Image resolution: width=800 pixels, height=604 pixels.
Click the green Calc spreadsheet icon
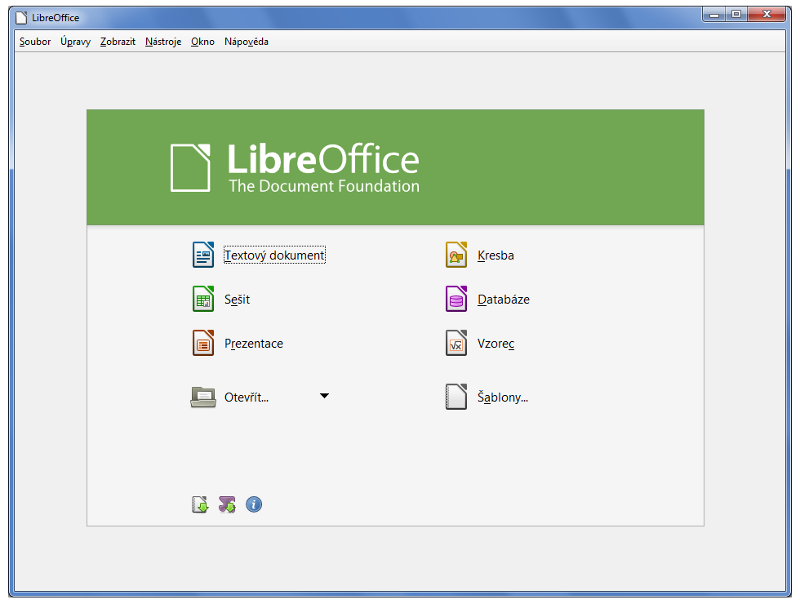(x=203, y=299)
